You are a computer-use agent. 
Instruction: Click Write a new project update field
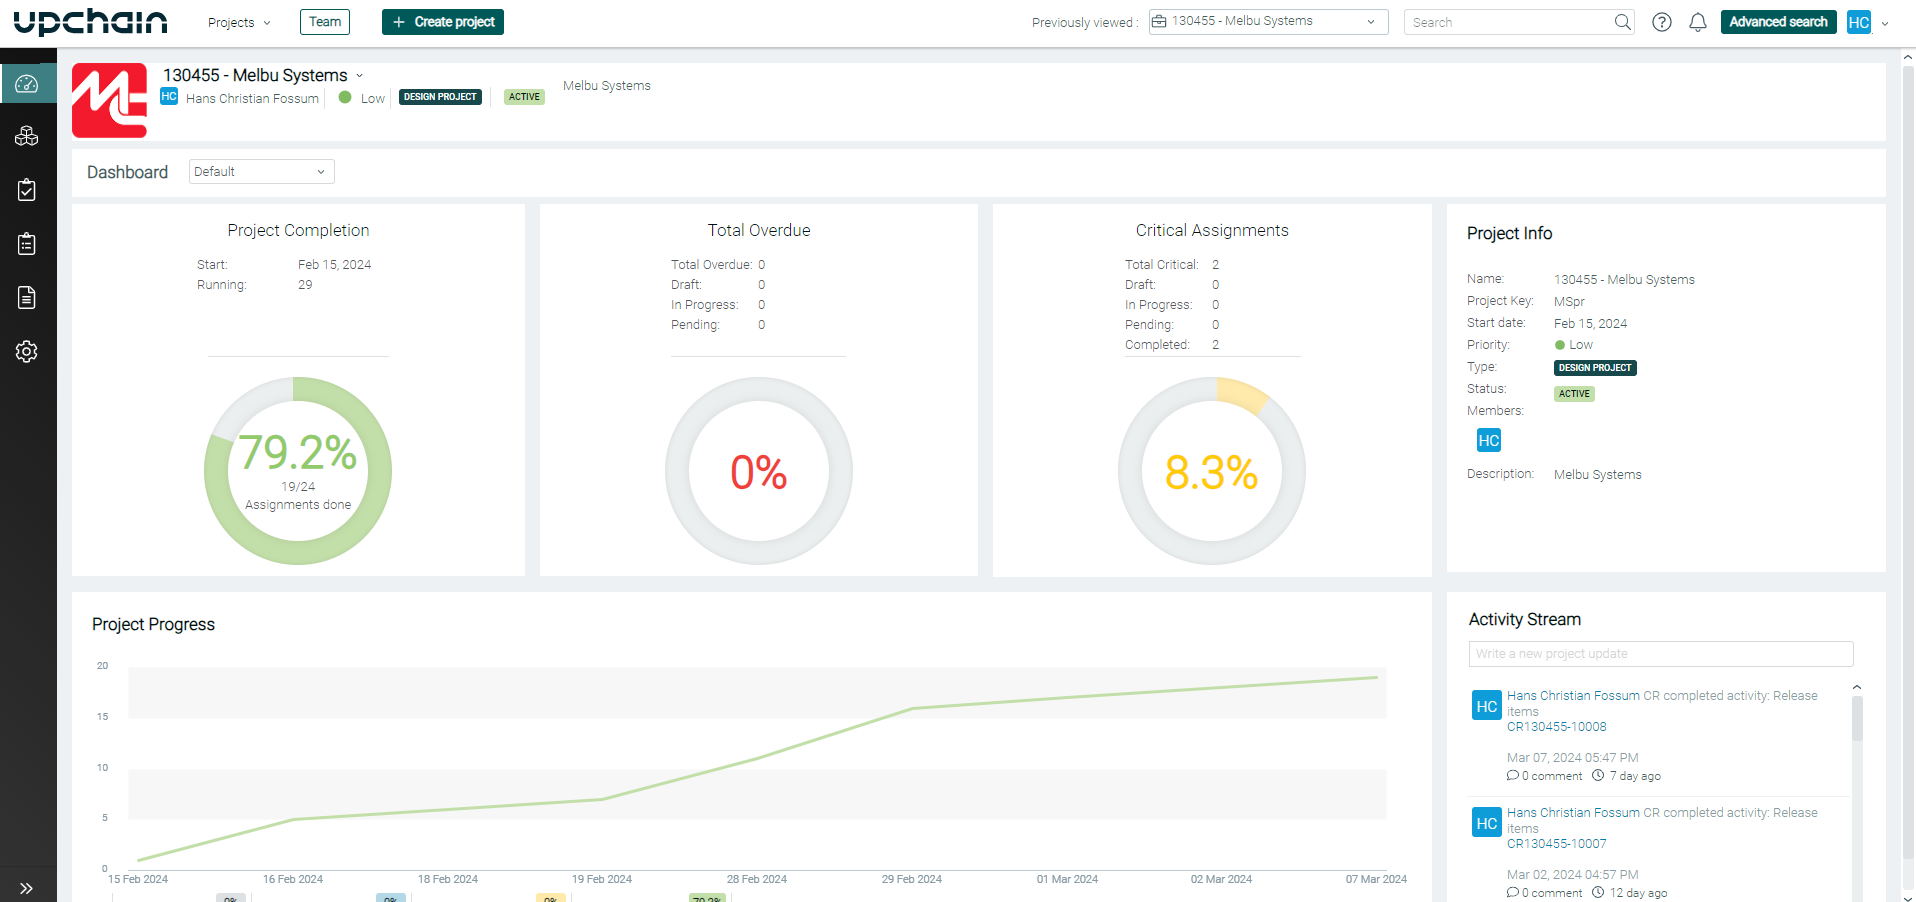1660,654
